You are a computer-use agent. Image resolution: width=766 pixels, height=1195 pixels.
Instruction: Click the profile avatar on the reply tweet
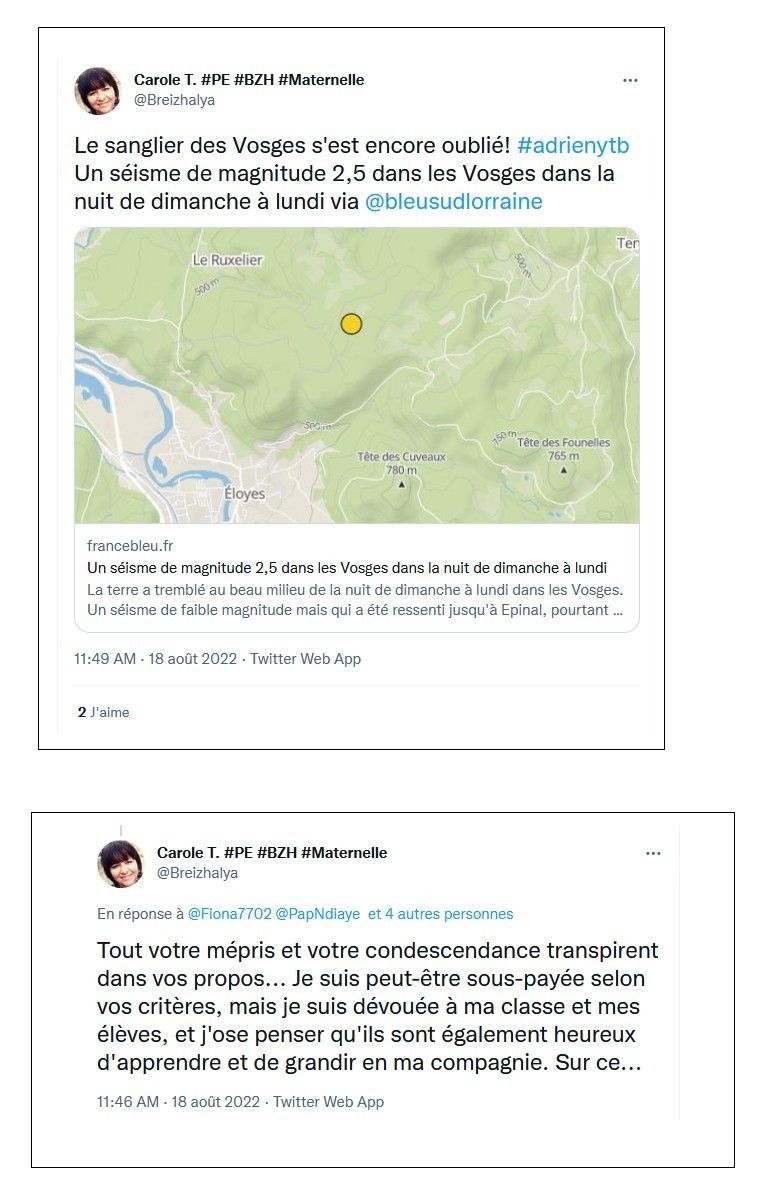pos(121,863)
